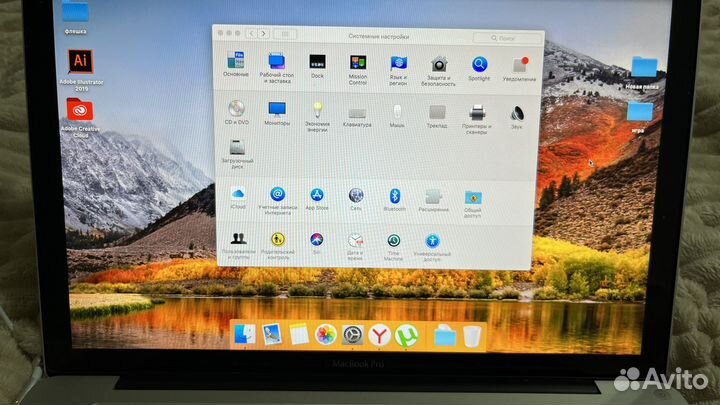720x405 pixels.
Task: Open CD и DVD preferences
Action: [236, 108]
